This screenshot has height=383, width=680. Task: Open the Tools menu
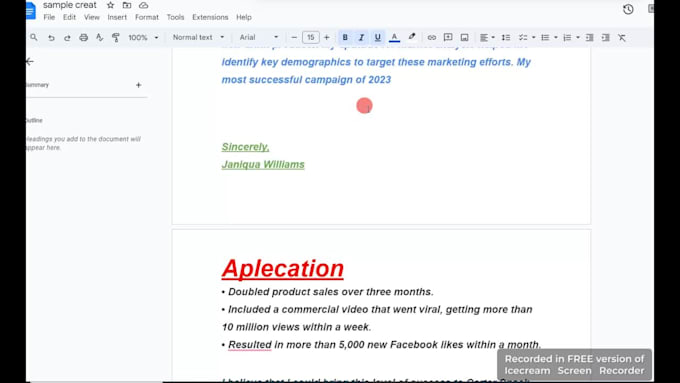(175, 17)
